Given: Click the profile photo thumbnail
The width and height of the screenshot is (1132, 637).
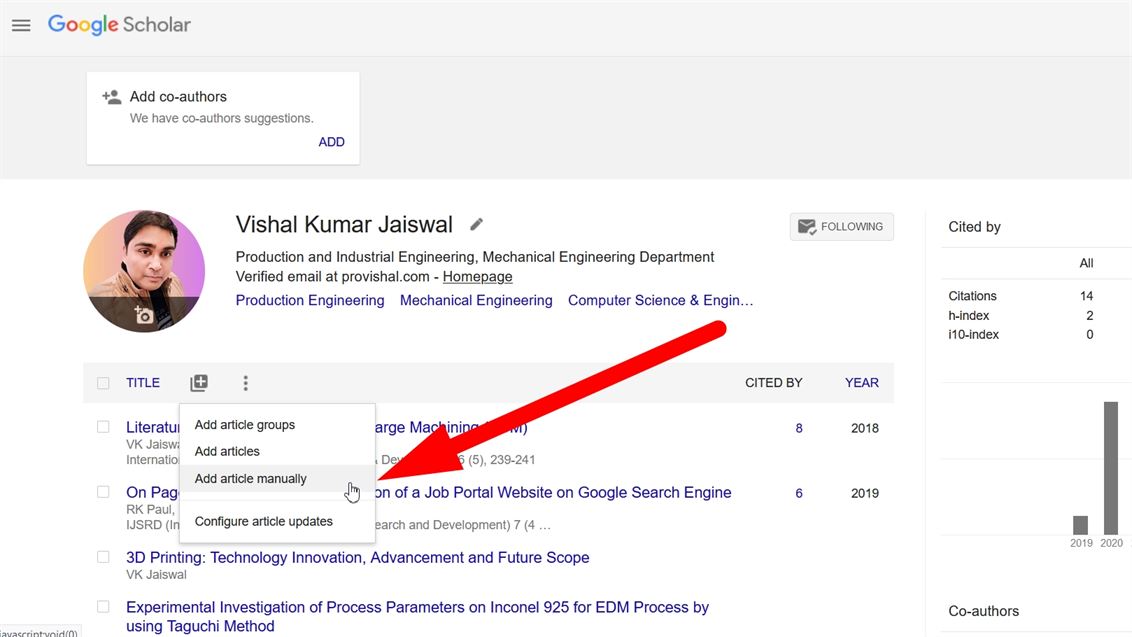Looking at the screenshot, I should pos(144,272).
